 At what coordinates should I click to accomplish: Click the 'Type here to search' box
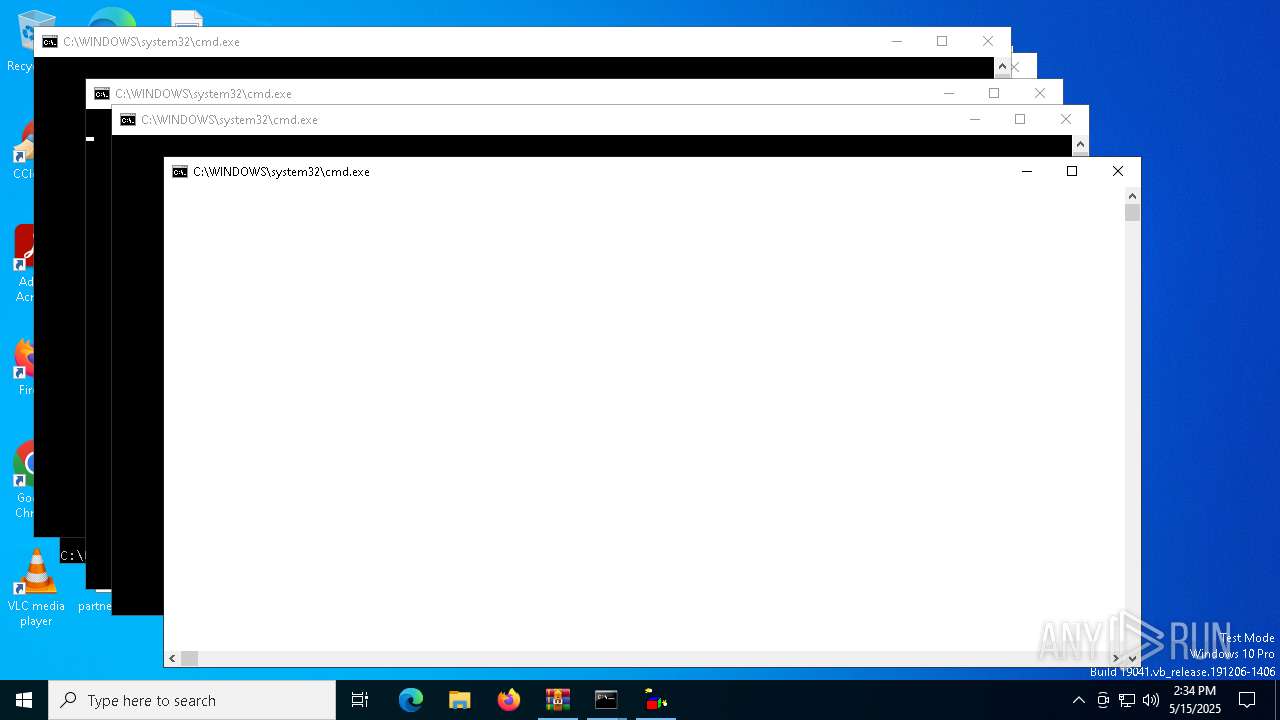pos(192,700)
